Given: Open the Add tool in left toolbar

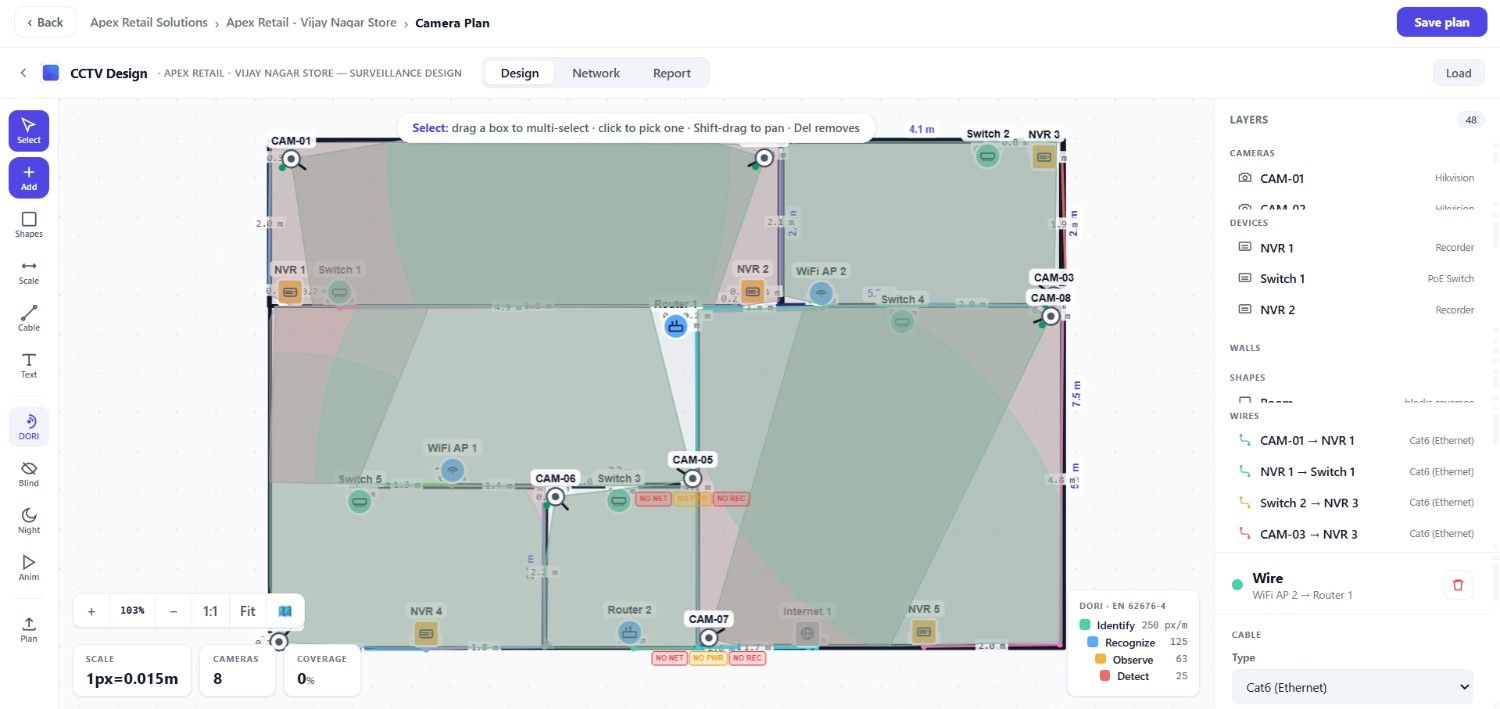Looking at the screenshot, I should click(x=29, y=177).
